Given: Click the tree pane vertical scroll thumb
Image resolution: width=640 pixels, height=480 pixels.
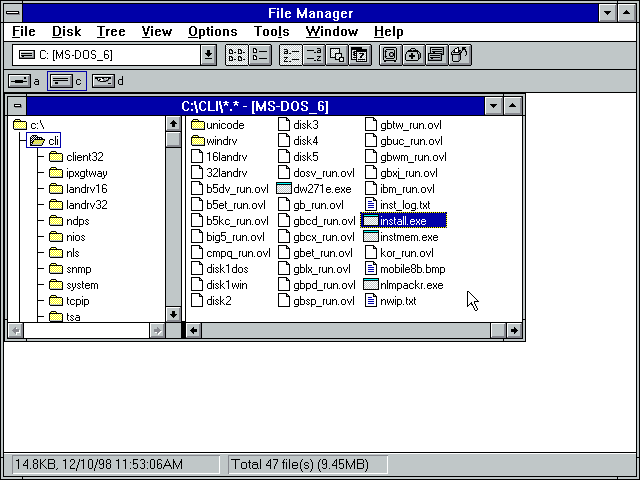Looking at the screenshot, I should tap(173, 139).
